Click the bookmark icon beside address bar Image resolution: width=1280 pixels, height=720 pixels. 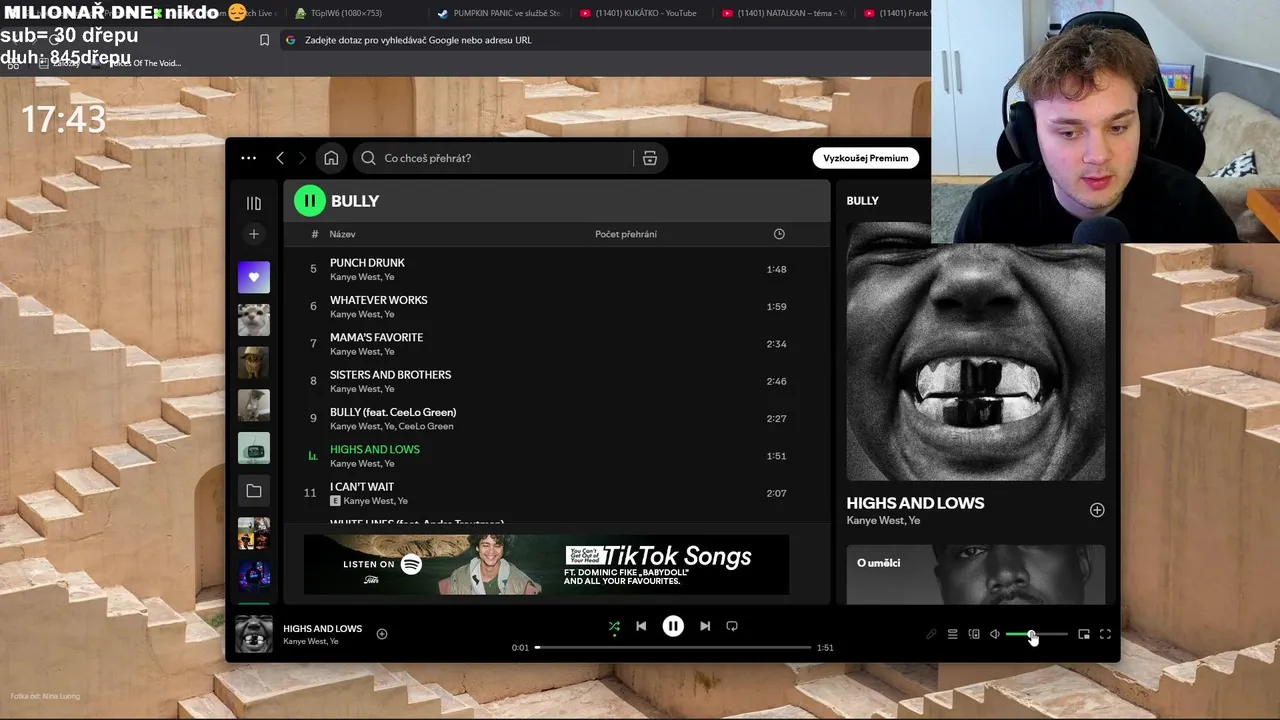pos(264,40)
